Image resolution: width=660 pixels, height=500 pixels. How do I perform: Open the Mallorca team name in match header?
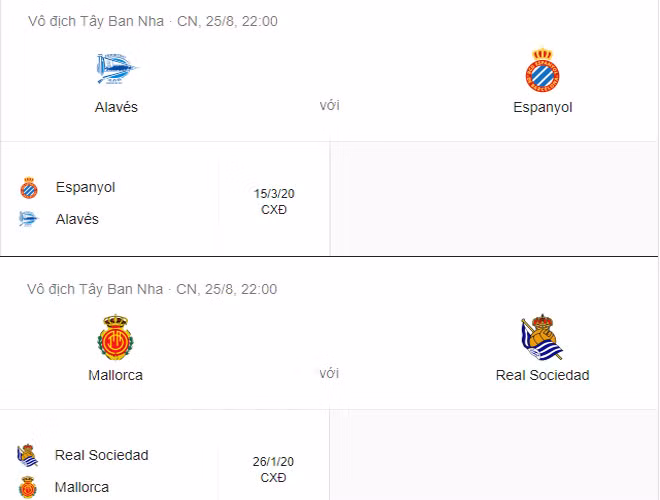pos(116,375)
